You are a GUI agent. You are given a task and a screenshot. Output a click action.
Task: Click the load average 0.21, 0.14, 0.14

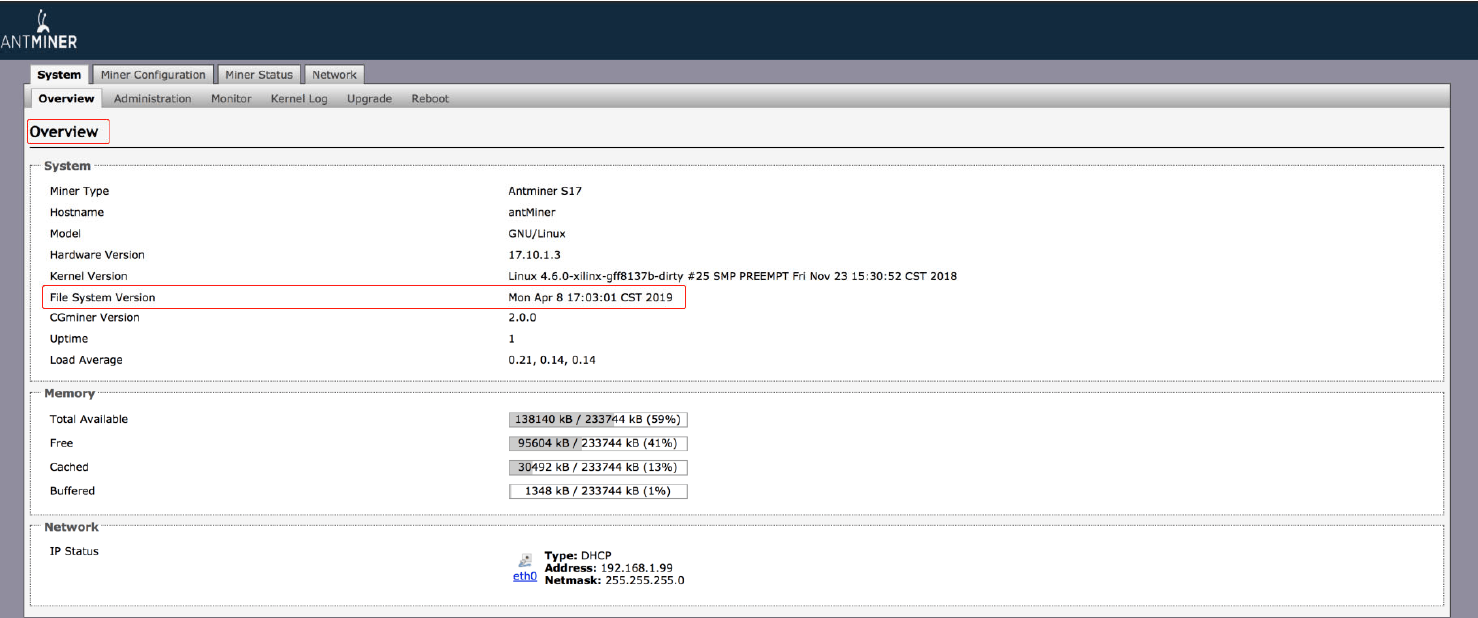pyautogui.click(x=552, y=360)
